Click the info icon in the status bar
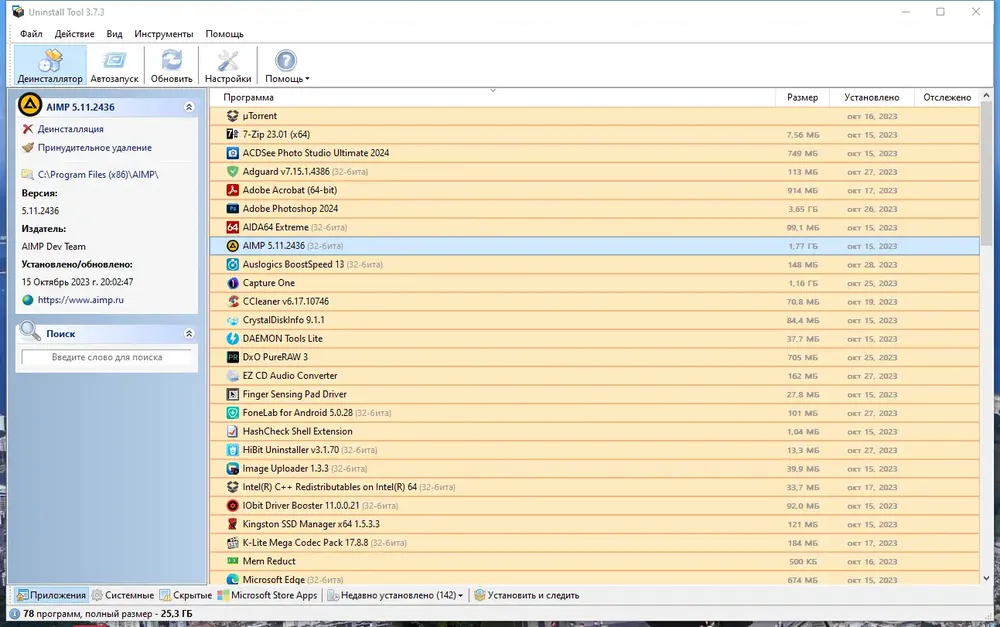The width and height of the screenshot is (1000, 627). click(15, 614)
